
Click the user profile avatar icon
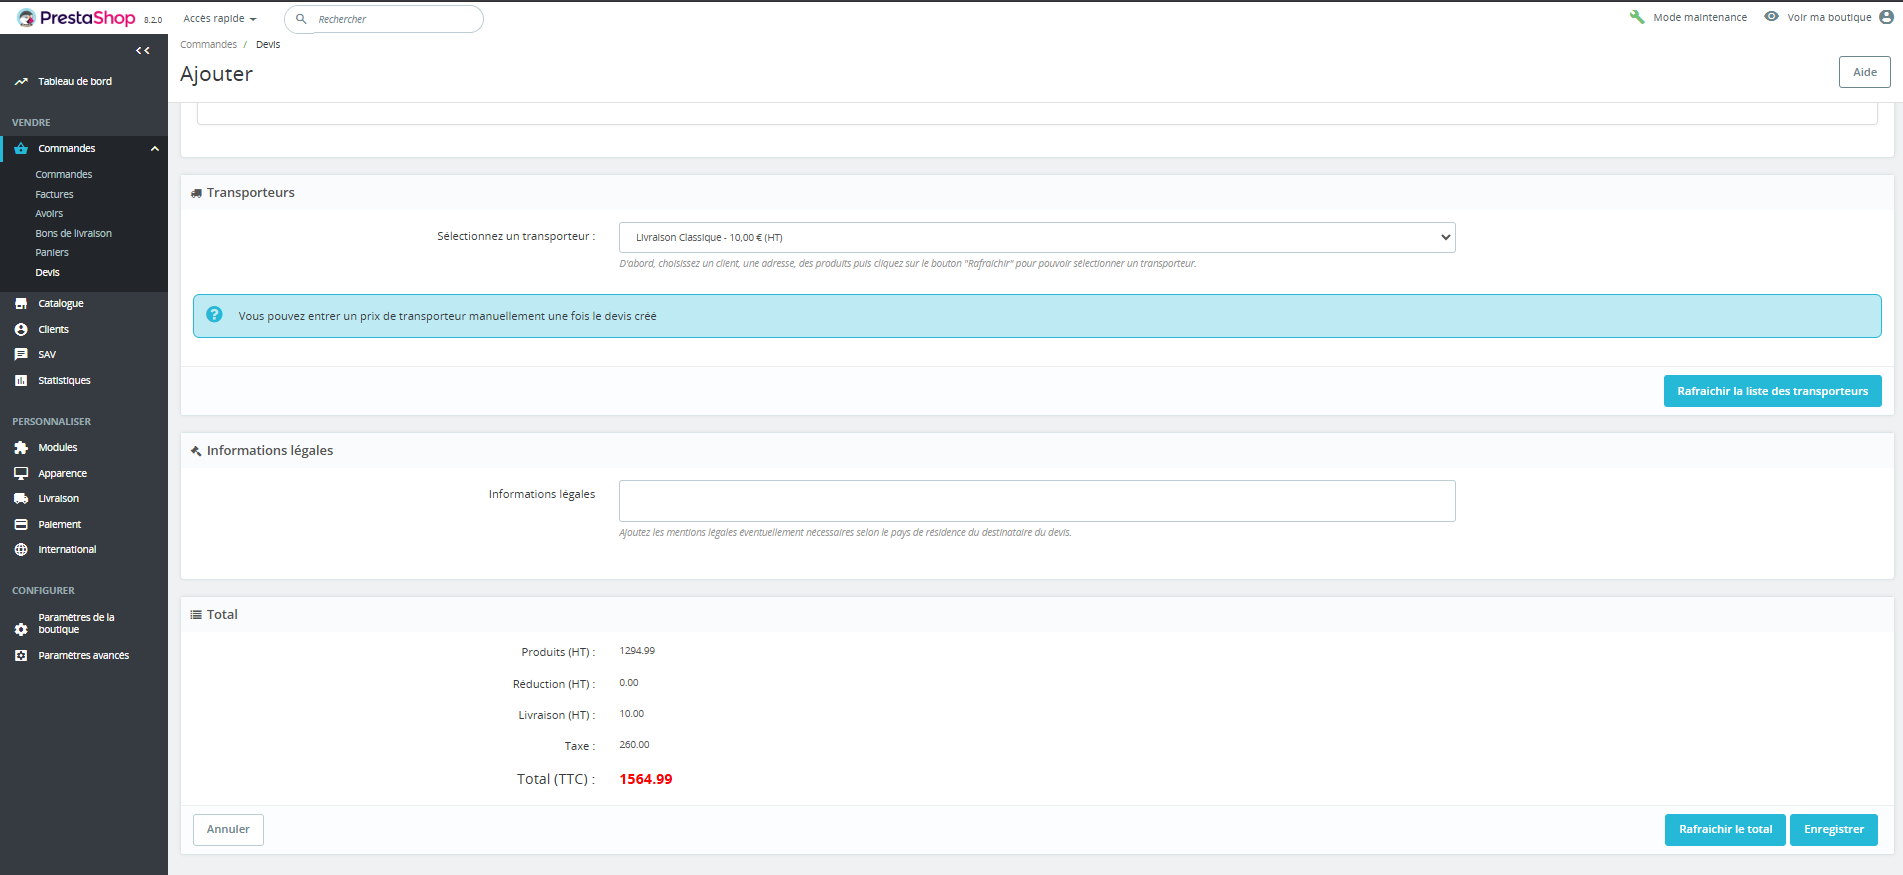click(1886, 17)
